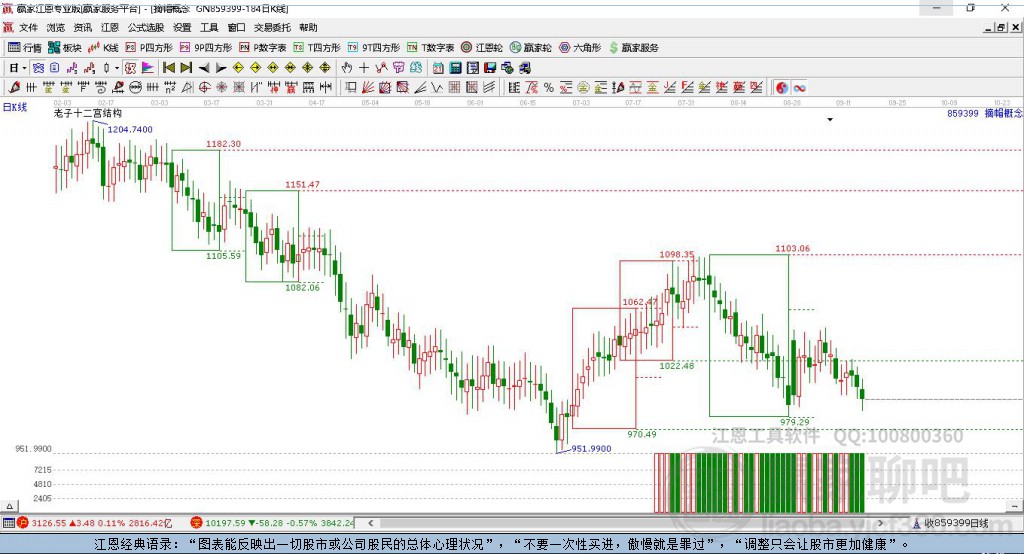Select the crosshair cursor tool
Image resolution: width=1024 pixels, height=554 pixels.
click(364, 68)
